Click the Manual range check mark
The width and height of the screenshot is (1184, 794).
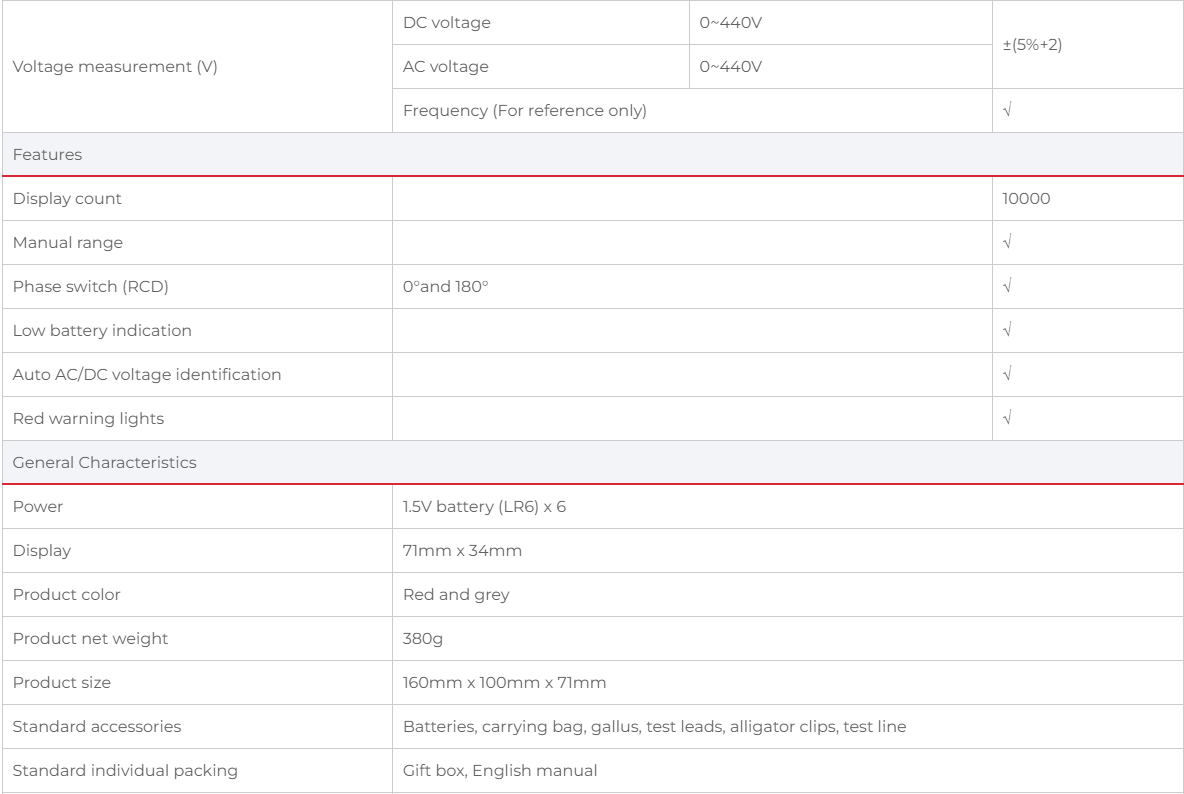pyautogui.click(x=1007, y=243)
